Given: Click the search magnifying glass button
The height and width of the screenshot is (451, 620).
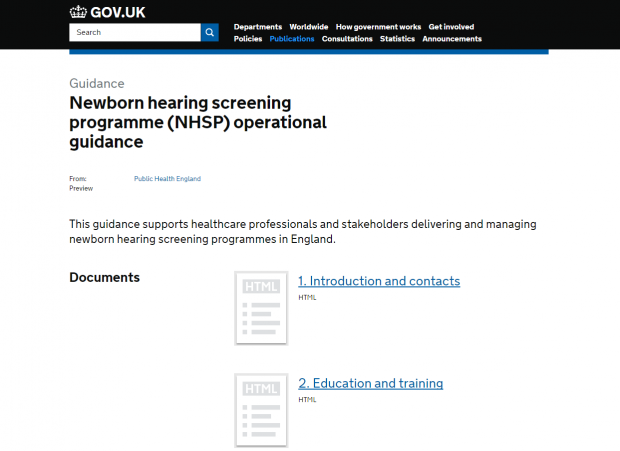Looking at the screenshot, I should point(210,32).
